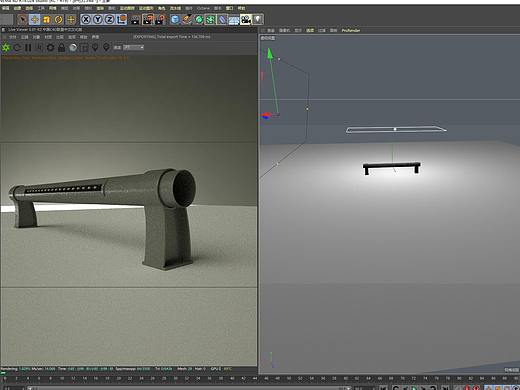Open Live Viewer settings gear icon
520x390 pixels.
50,48
